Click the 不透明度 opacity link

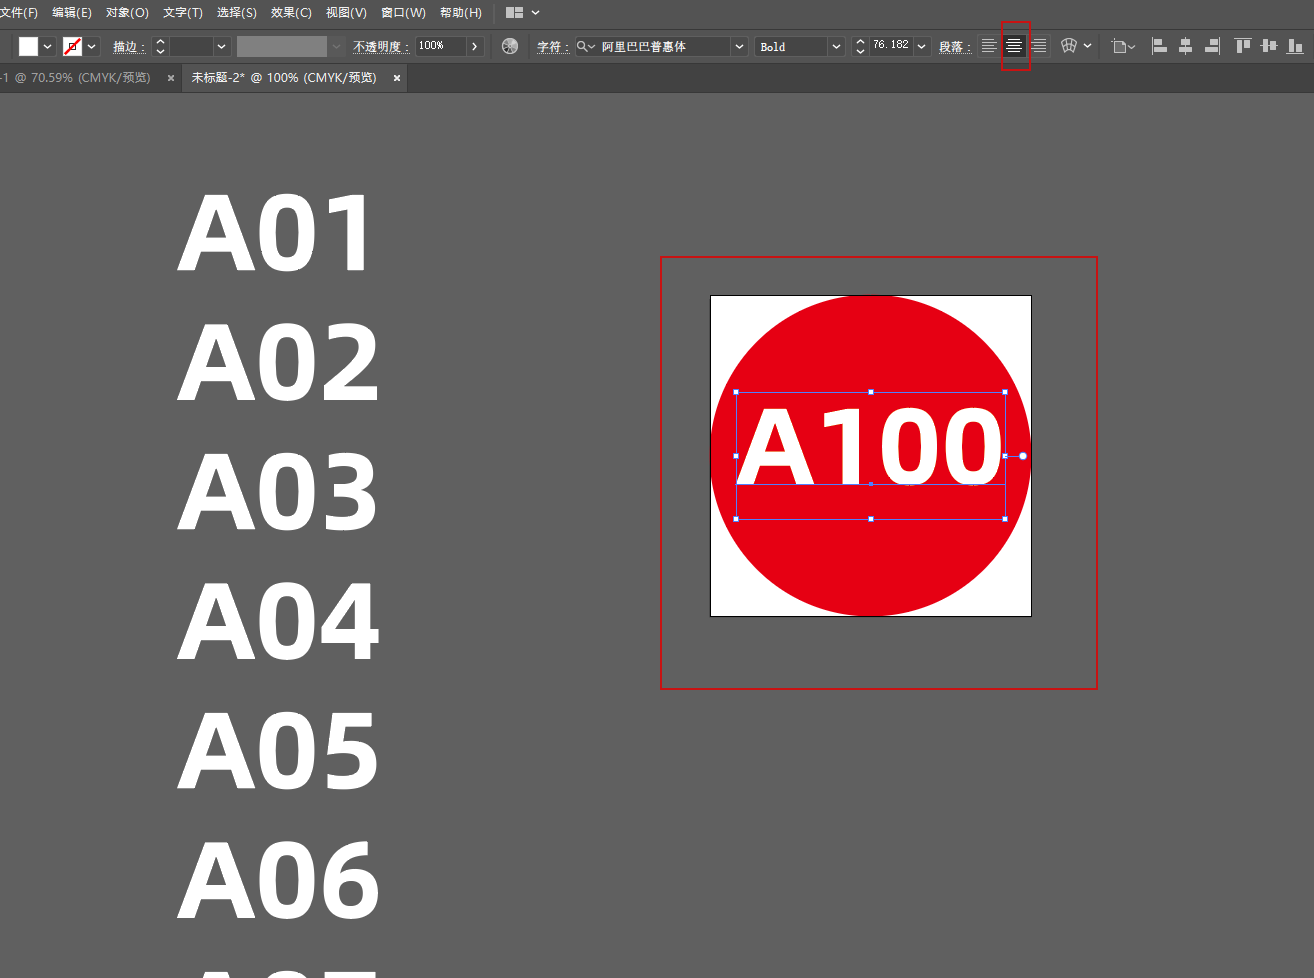[381, 47]
